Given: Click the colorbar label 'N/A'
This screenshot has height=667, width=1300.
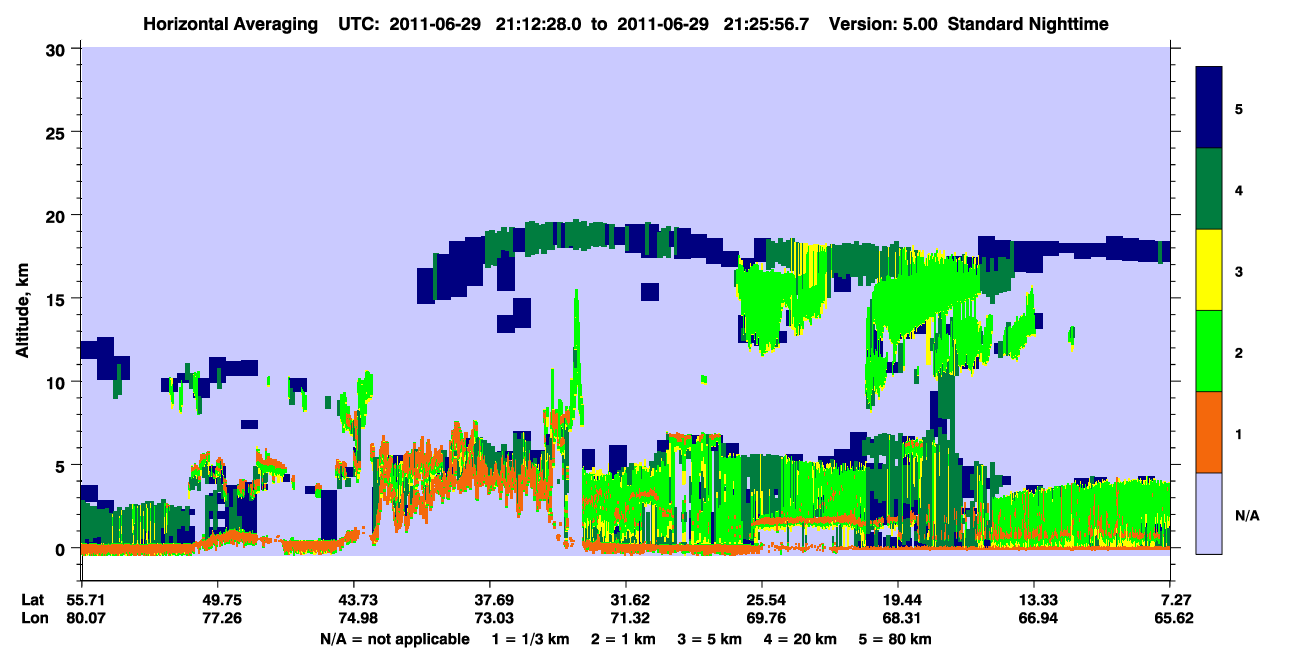Looking at the screenshot, I should tap(1246, 515).
